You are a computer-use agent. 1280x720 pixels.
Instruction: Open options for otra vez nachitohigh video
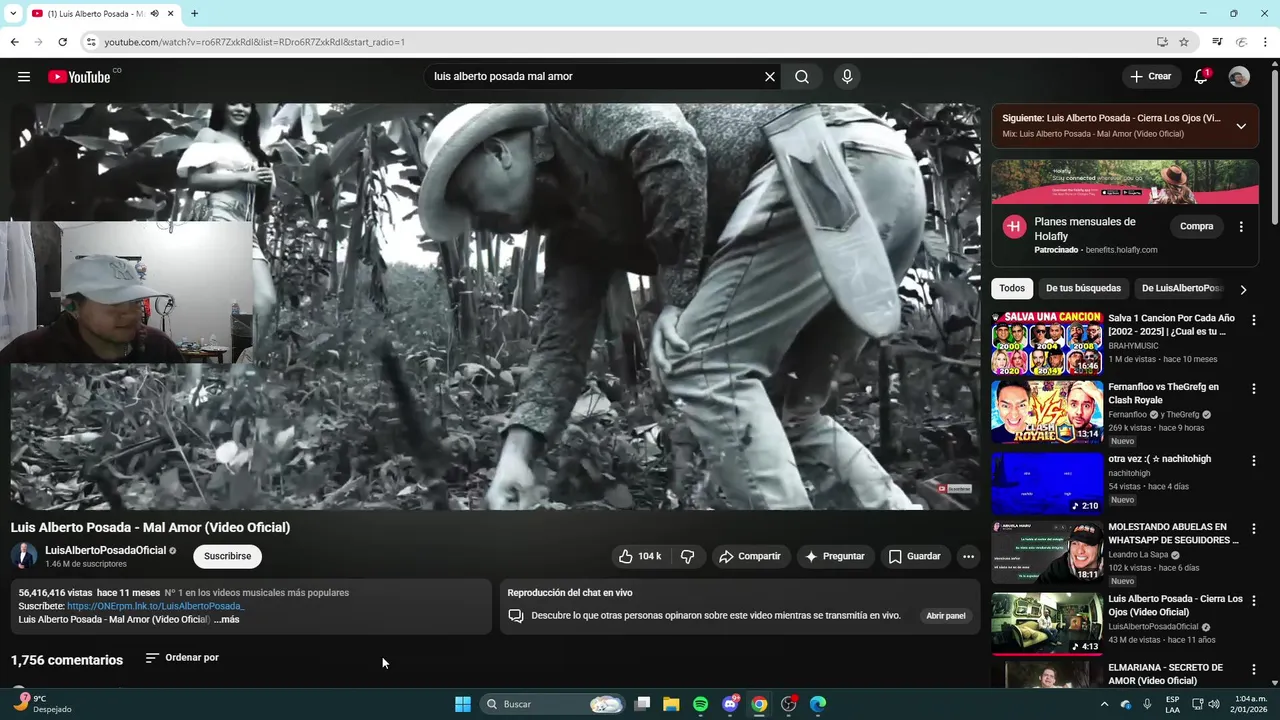point(1253,460)
